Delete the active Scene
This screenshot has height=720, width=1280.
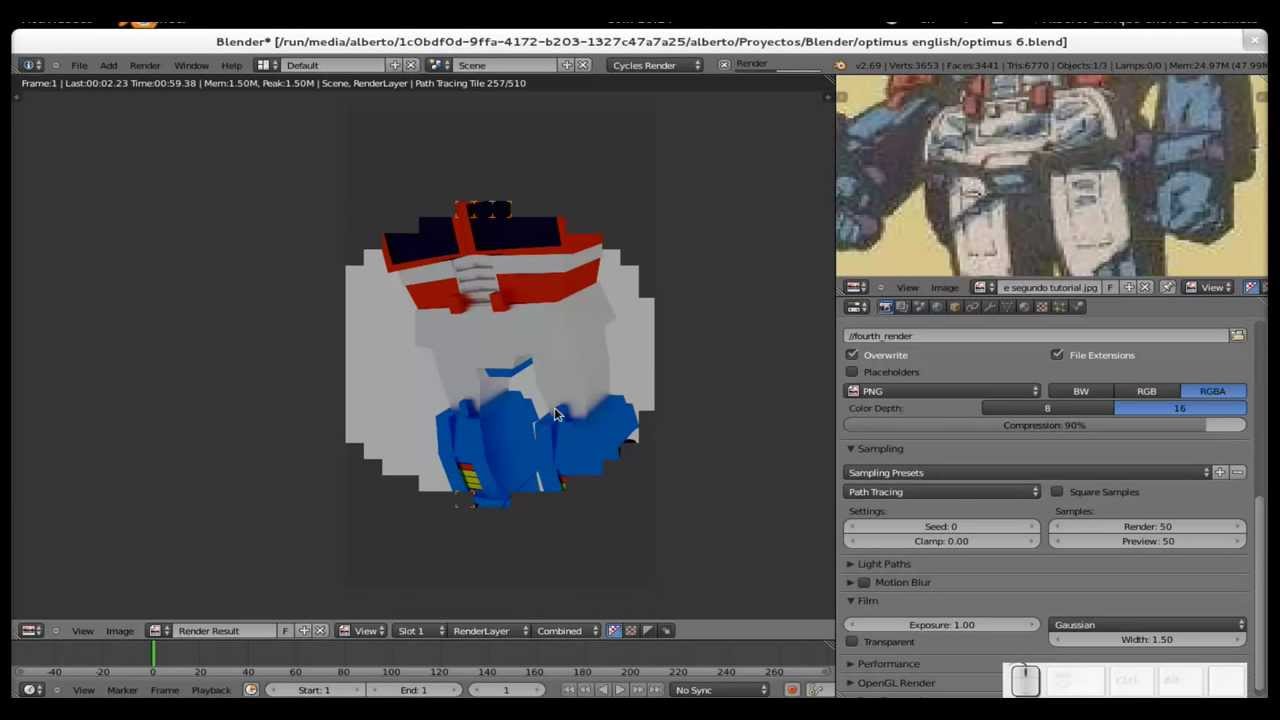pos(583,65)
